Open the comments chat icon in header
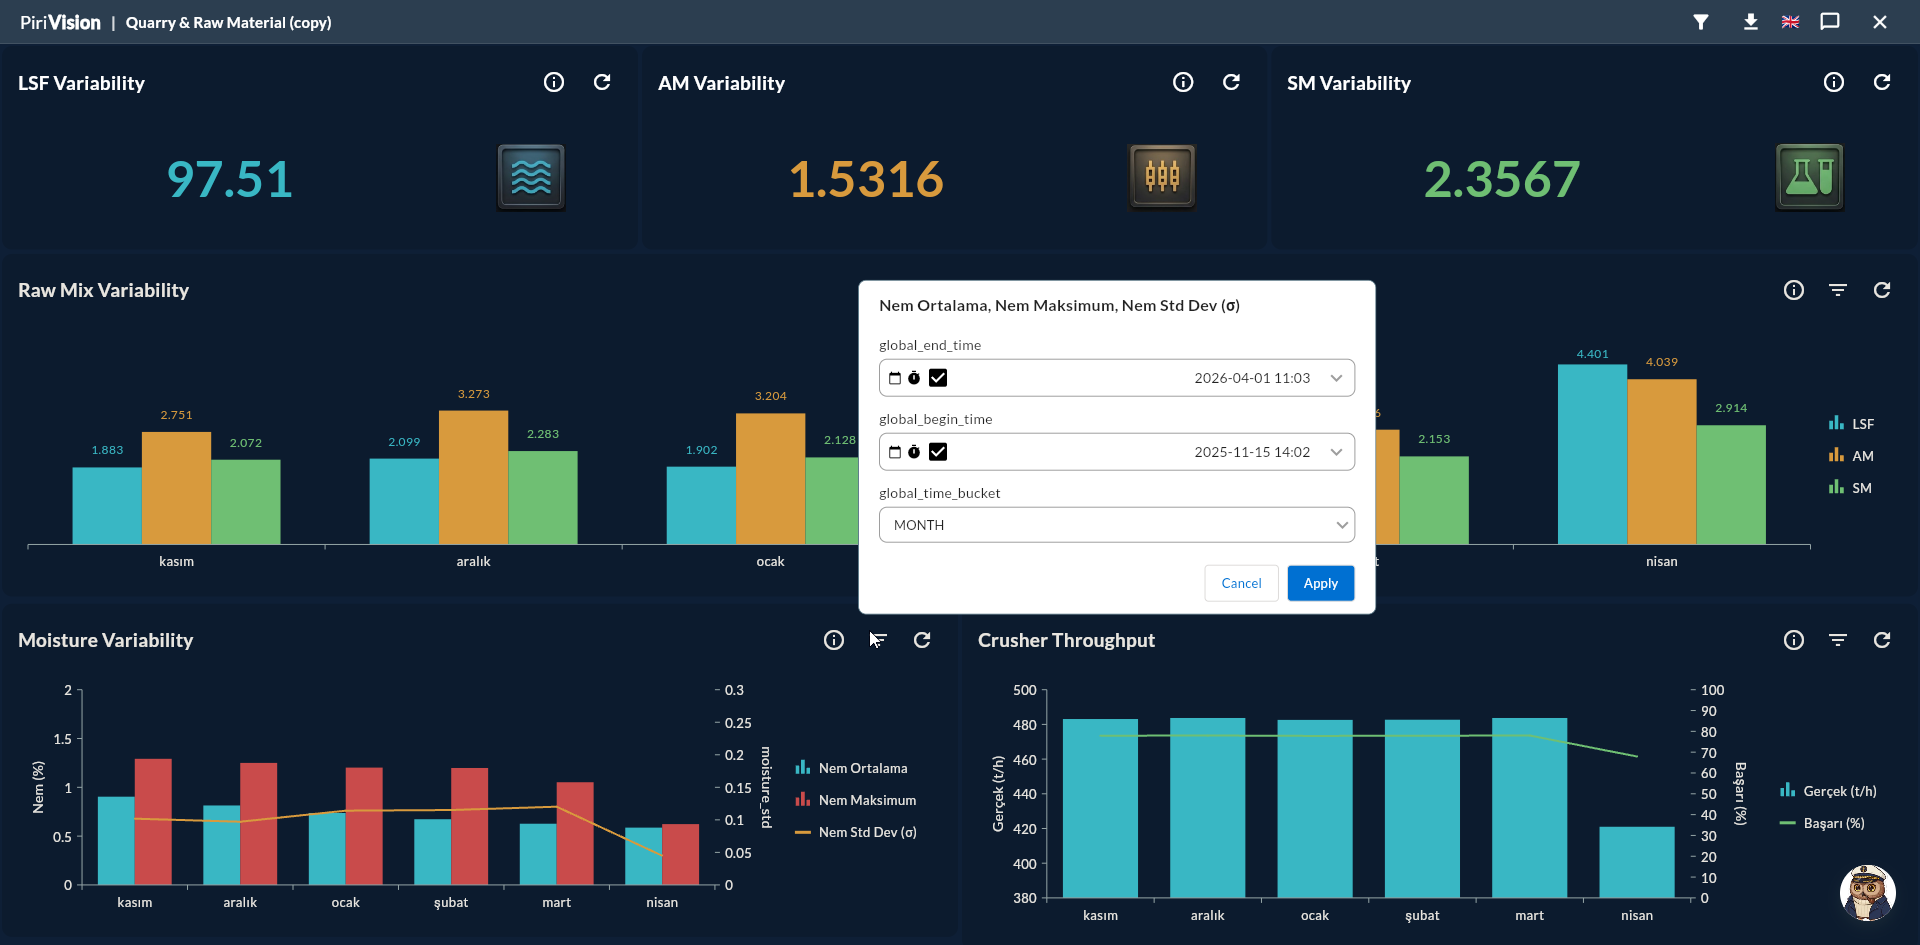The width and height of the screenshot is (1920, 945). [1830, 22]
